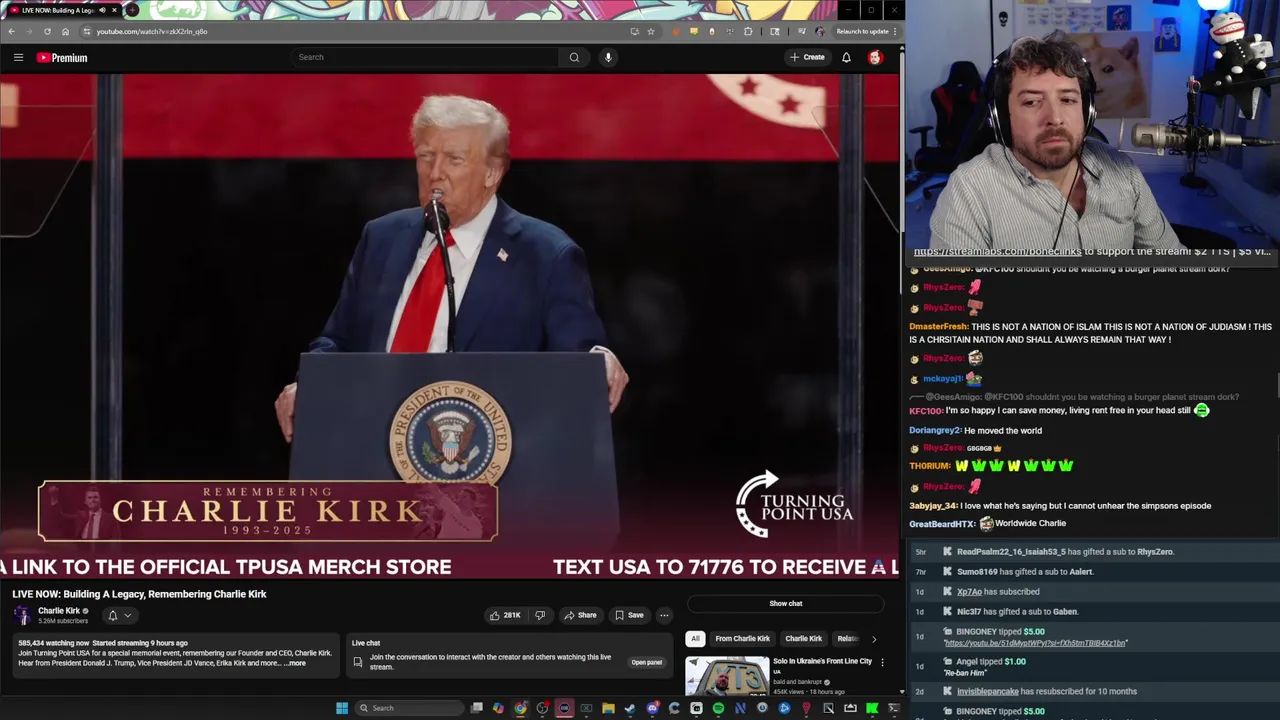The width and height of the screenshot is (1280, 720).
Task: Select the From Charlie Kirk chip
Action: coord(742,638)
